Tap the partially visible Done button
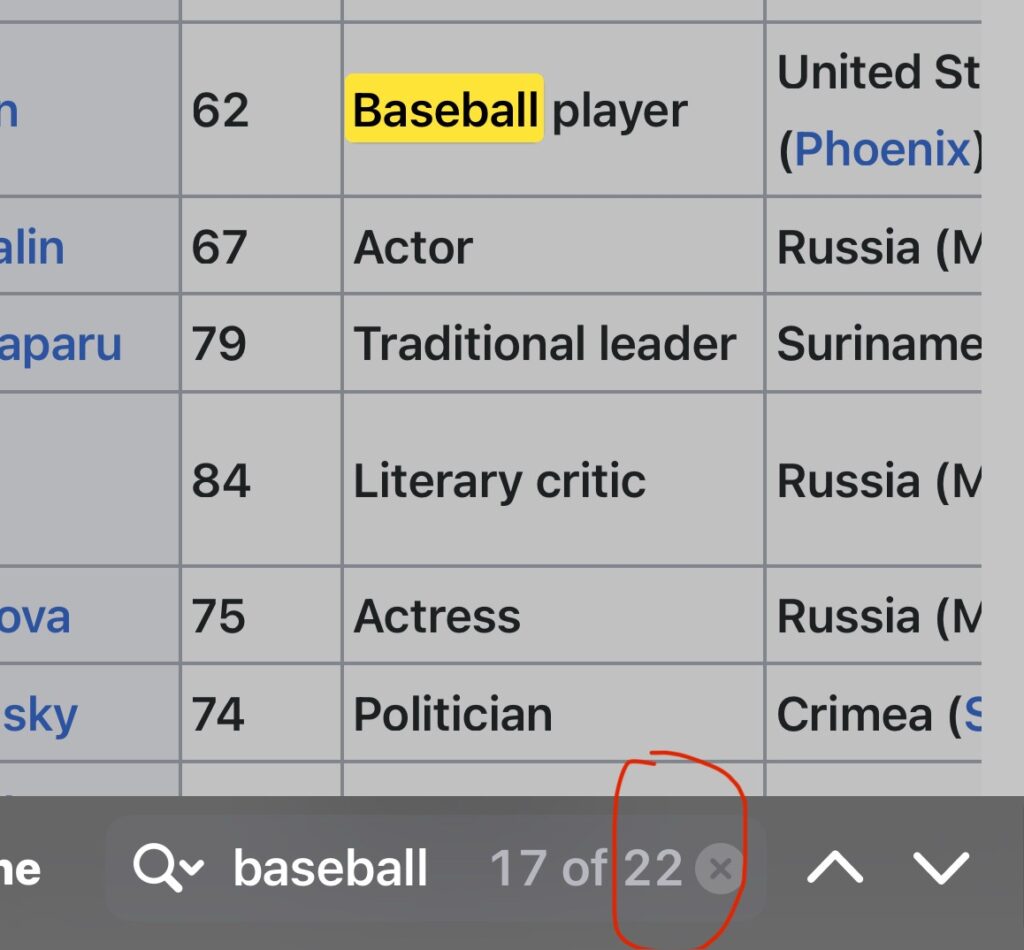The image size is (1024, 950). coord(20,869)
